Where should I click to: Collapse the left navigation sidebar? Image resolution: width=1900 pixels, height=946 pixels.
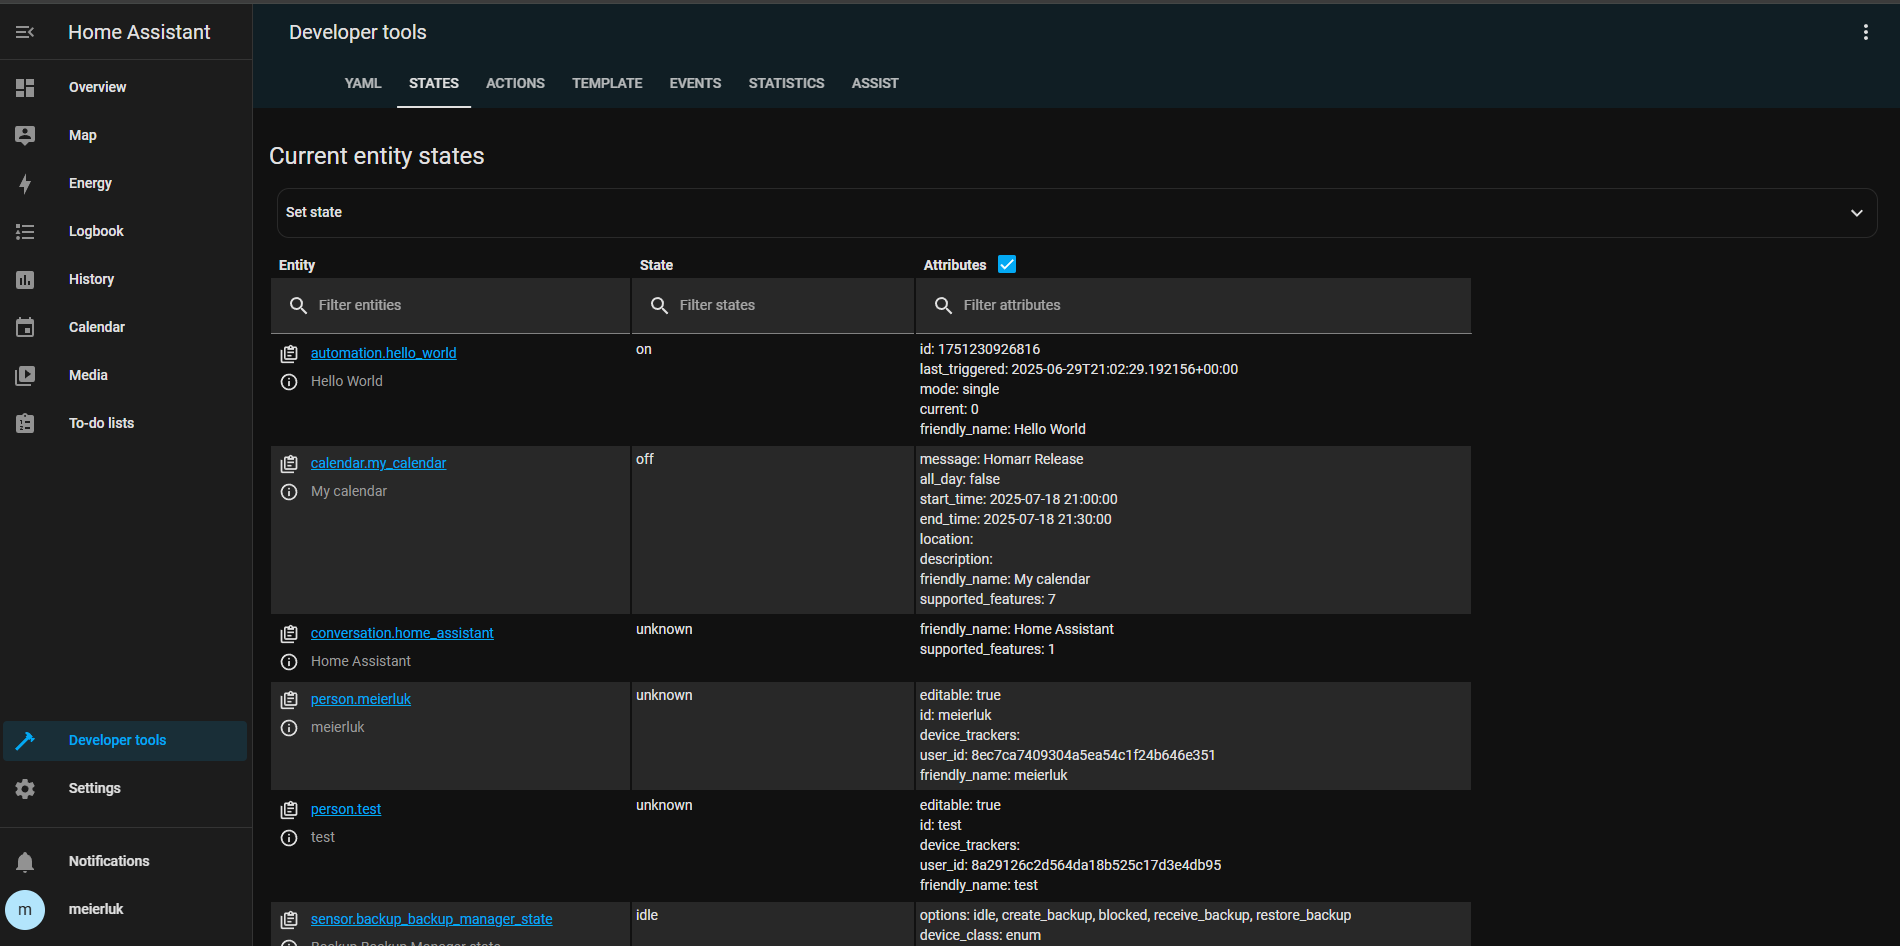click(24, 31)
